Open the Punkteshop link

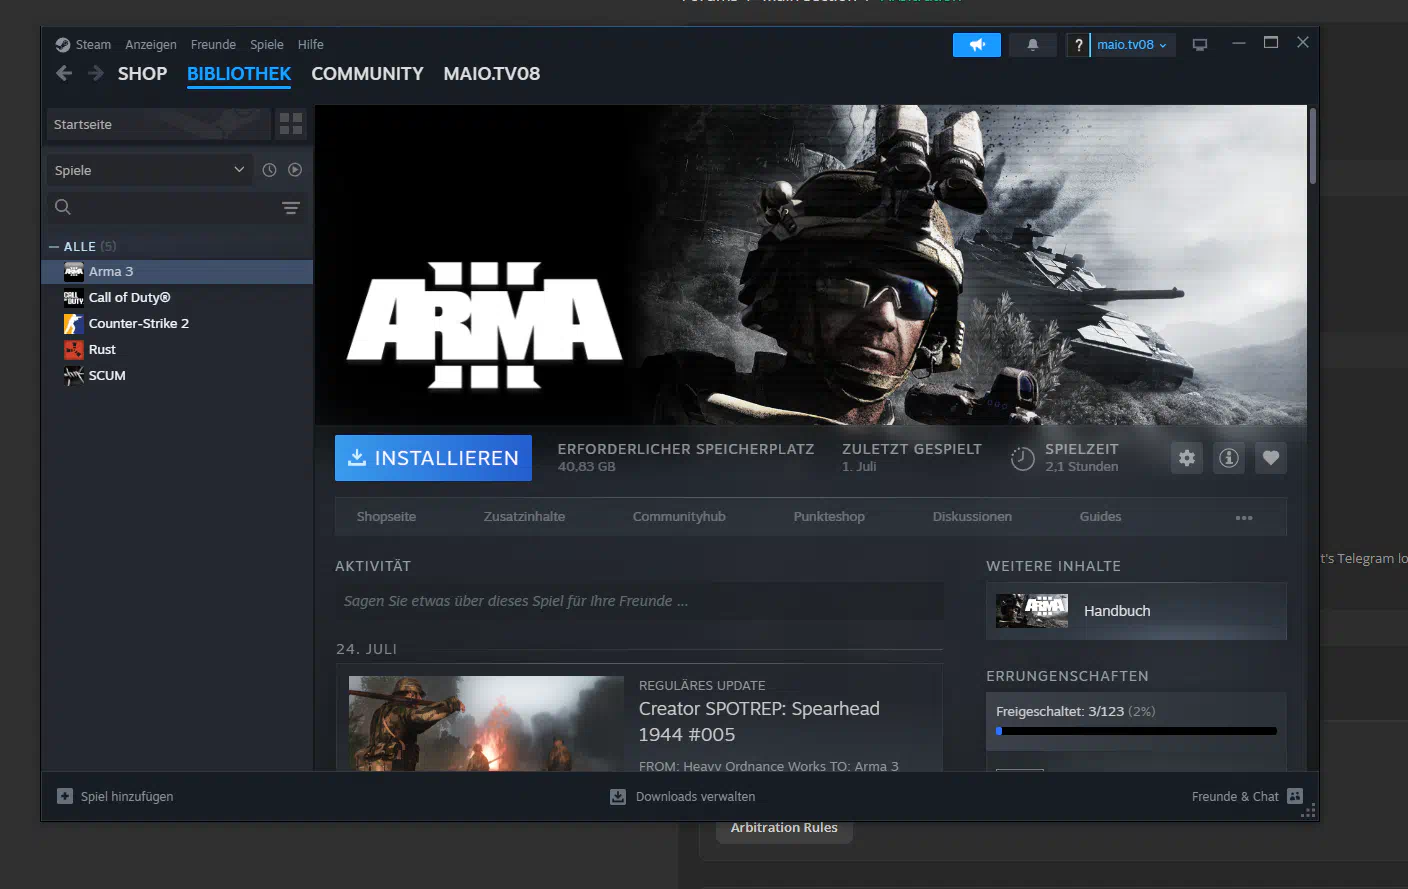click(x=829, y=517)
